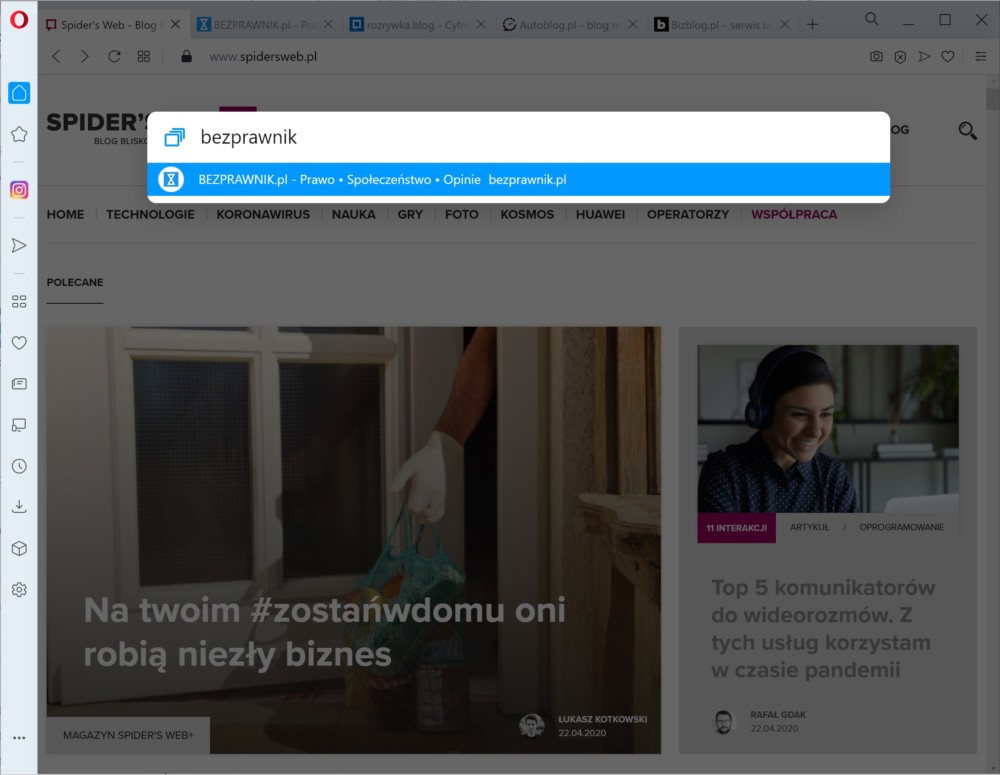Go back to the previous page

(x=56, y=57)
